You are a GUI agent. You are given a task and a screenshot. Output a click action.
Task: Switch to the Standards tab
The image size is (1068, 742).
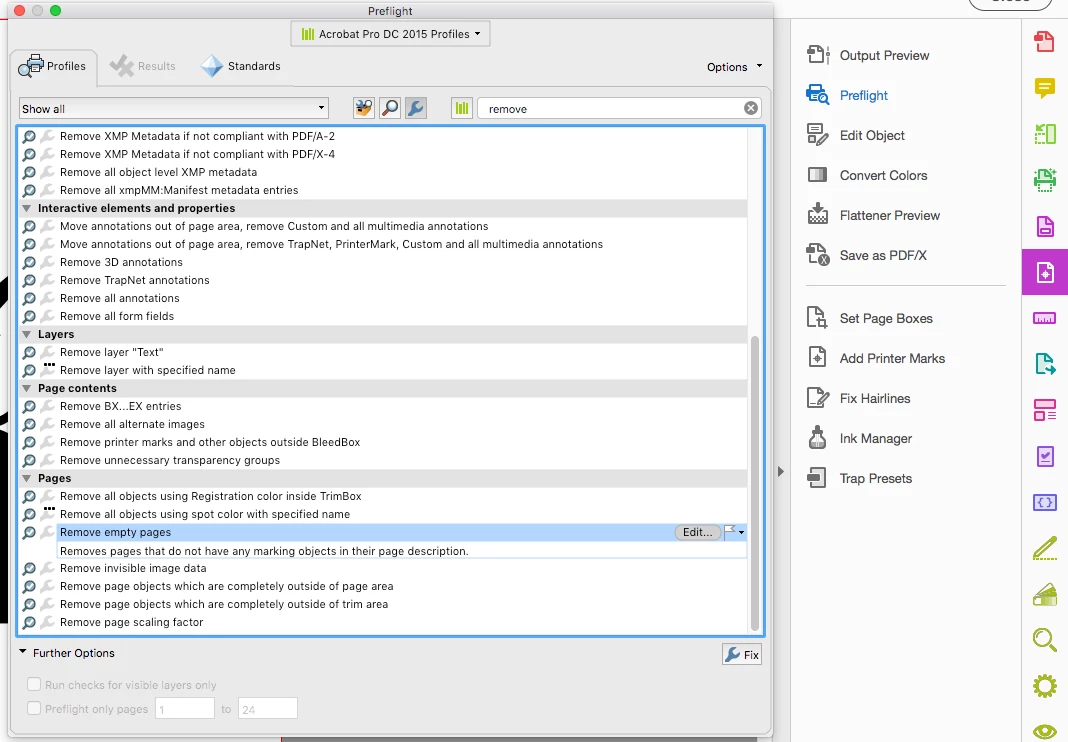240,66
